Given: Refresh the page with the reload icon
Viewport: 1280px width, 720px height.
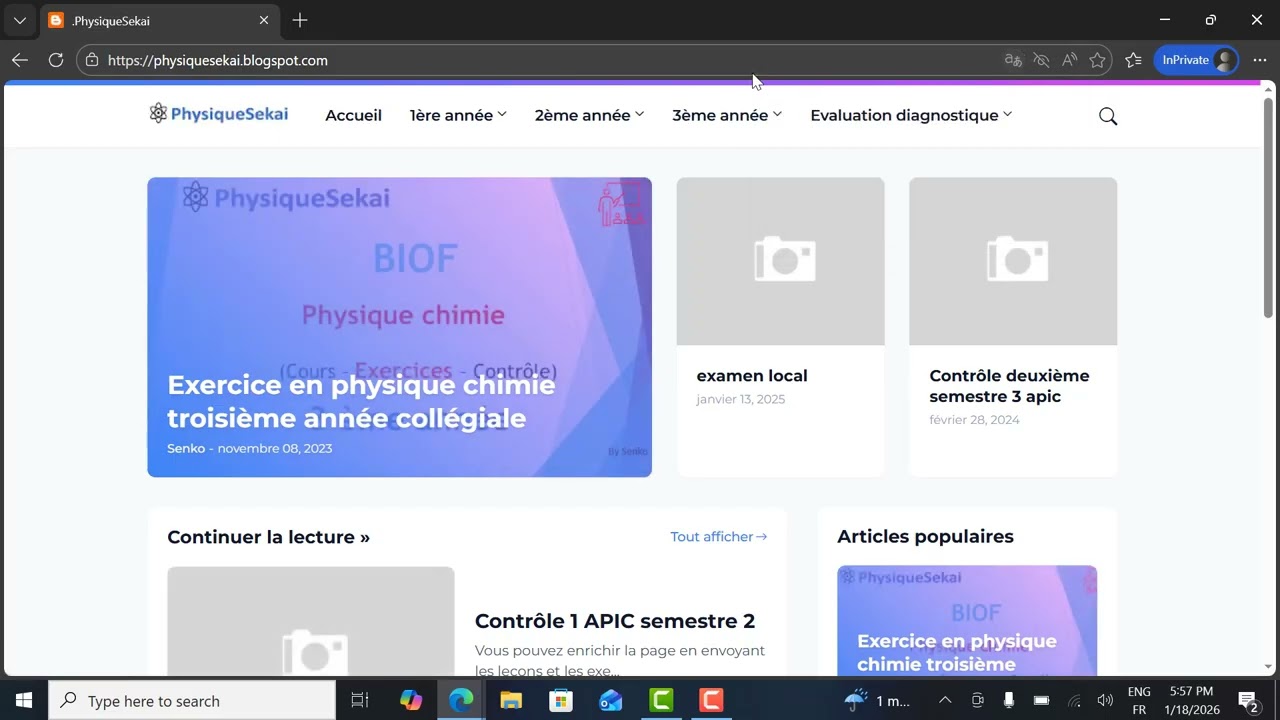Looking at the screenshot, I should pyautogui.click(x=56, y=60).
